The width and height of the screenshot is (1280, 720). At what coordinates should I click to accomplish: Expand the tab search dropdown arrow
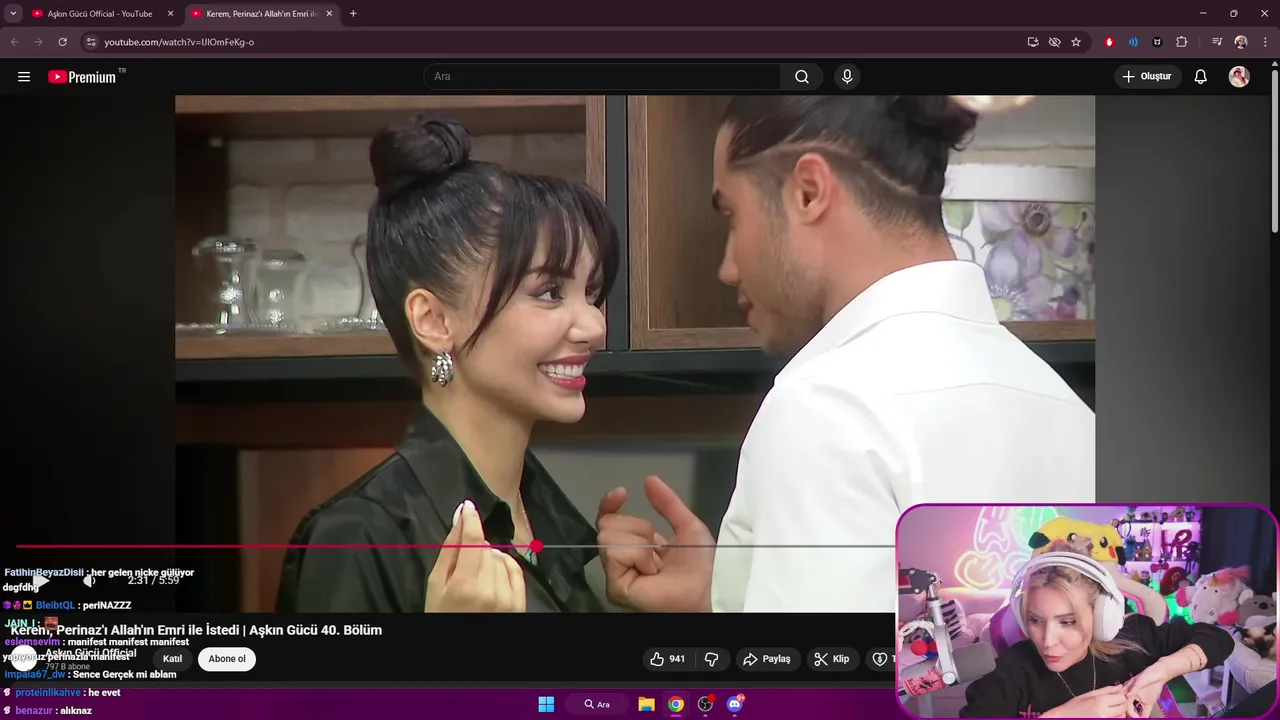pyautogui.click(x=13, y=14)
